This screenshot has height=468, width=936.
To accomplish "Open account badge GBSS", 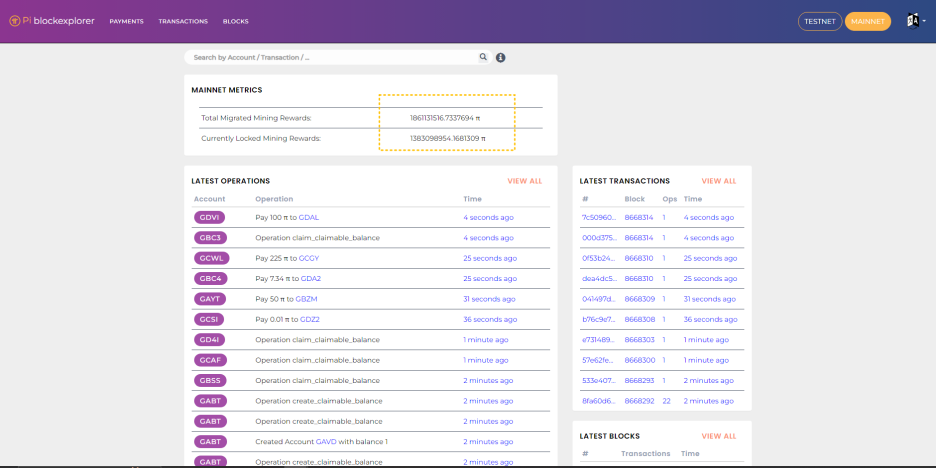I will tap(210, 380).
